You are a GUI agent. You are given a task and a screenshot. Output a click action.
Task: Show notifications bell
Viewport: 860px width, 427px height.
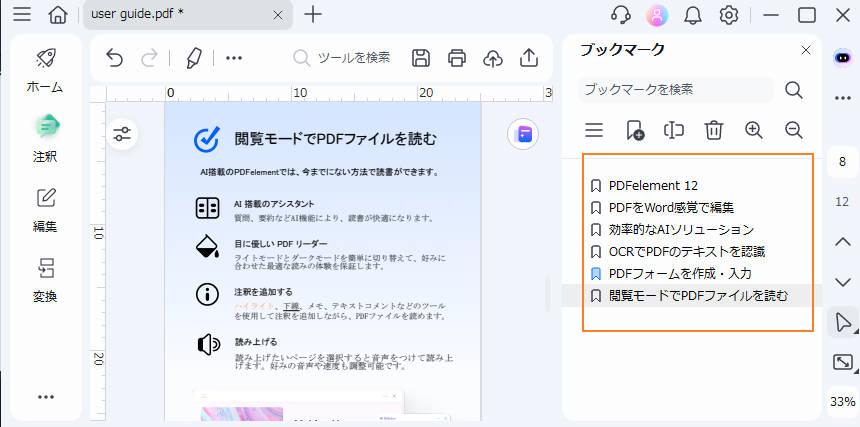click(693, 15)
